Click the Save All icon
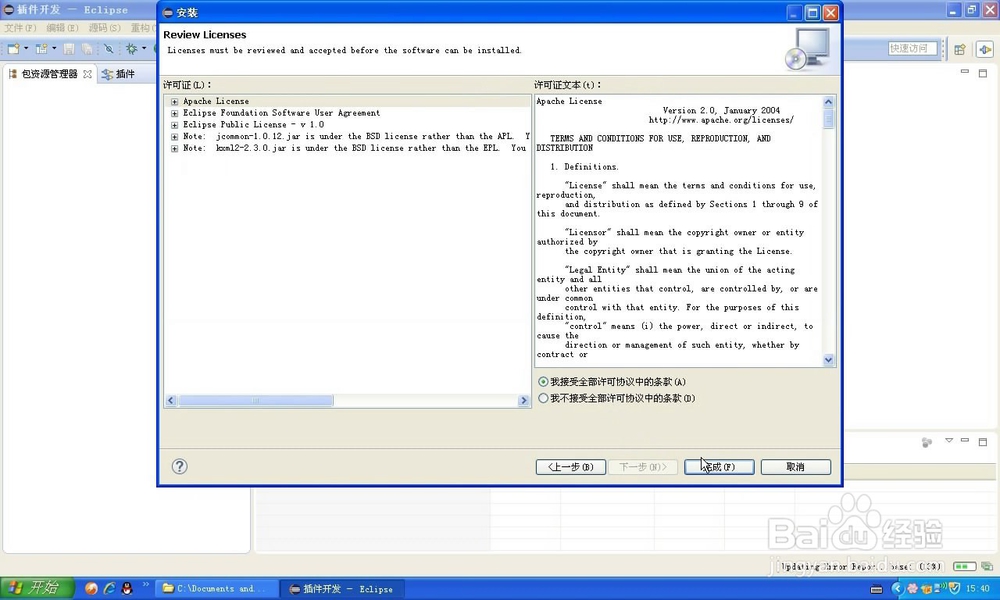The height and width of the screenshot is (600, 1000). pyautogui.click(x=87, y=48)
